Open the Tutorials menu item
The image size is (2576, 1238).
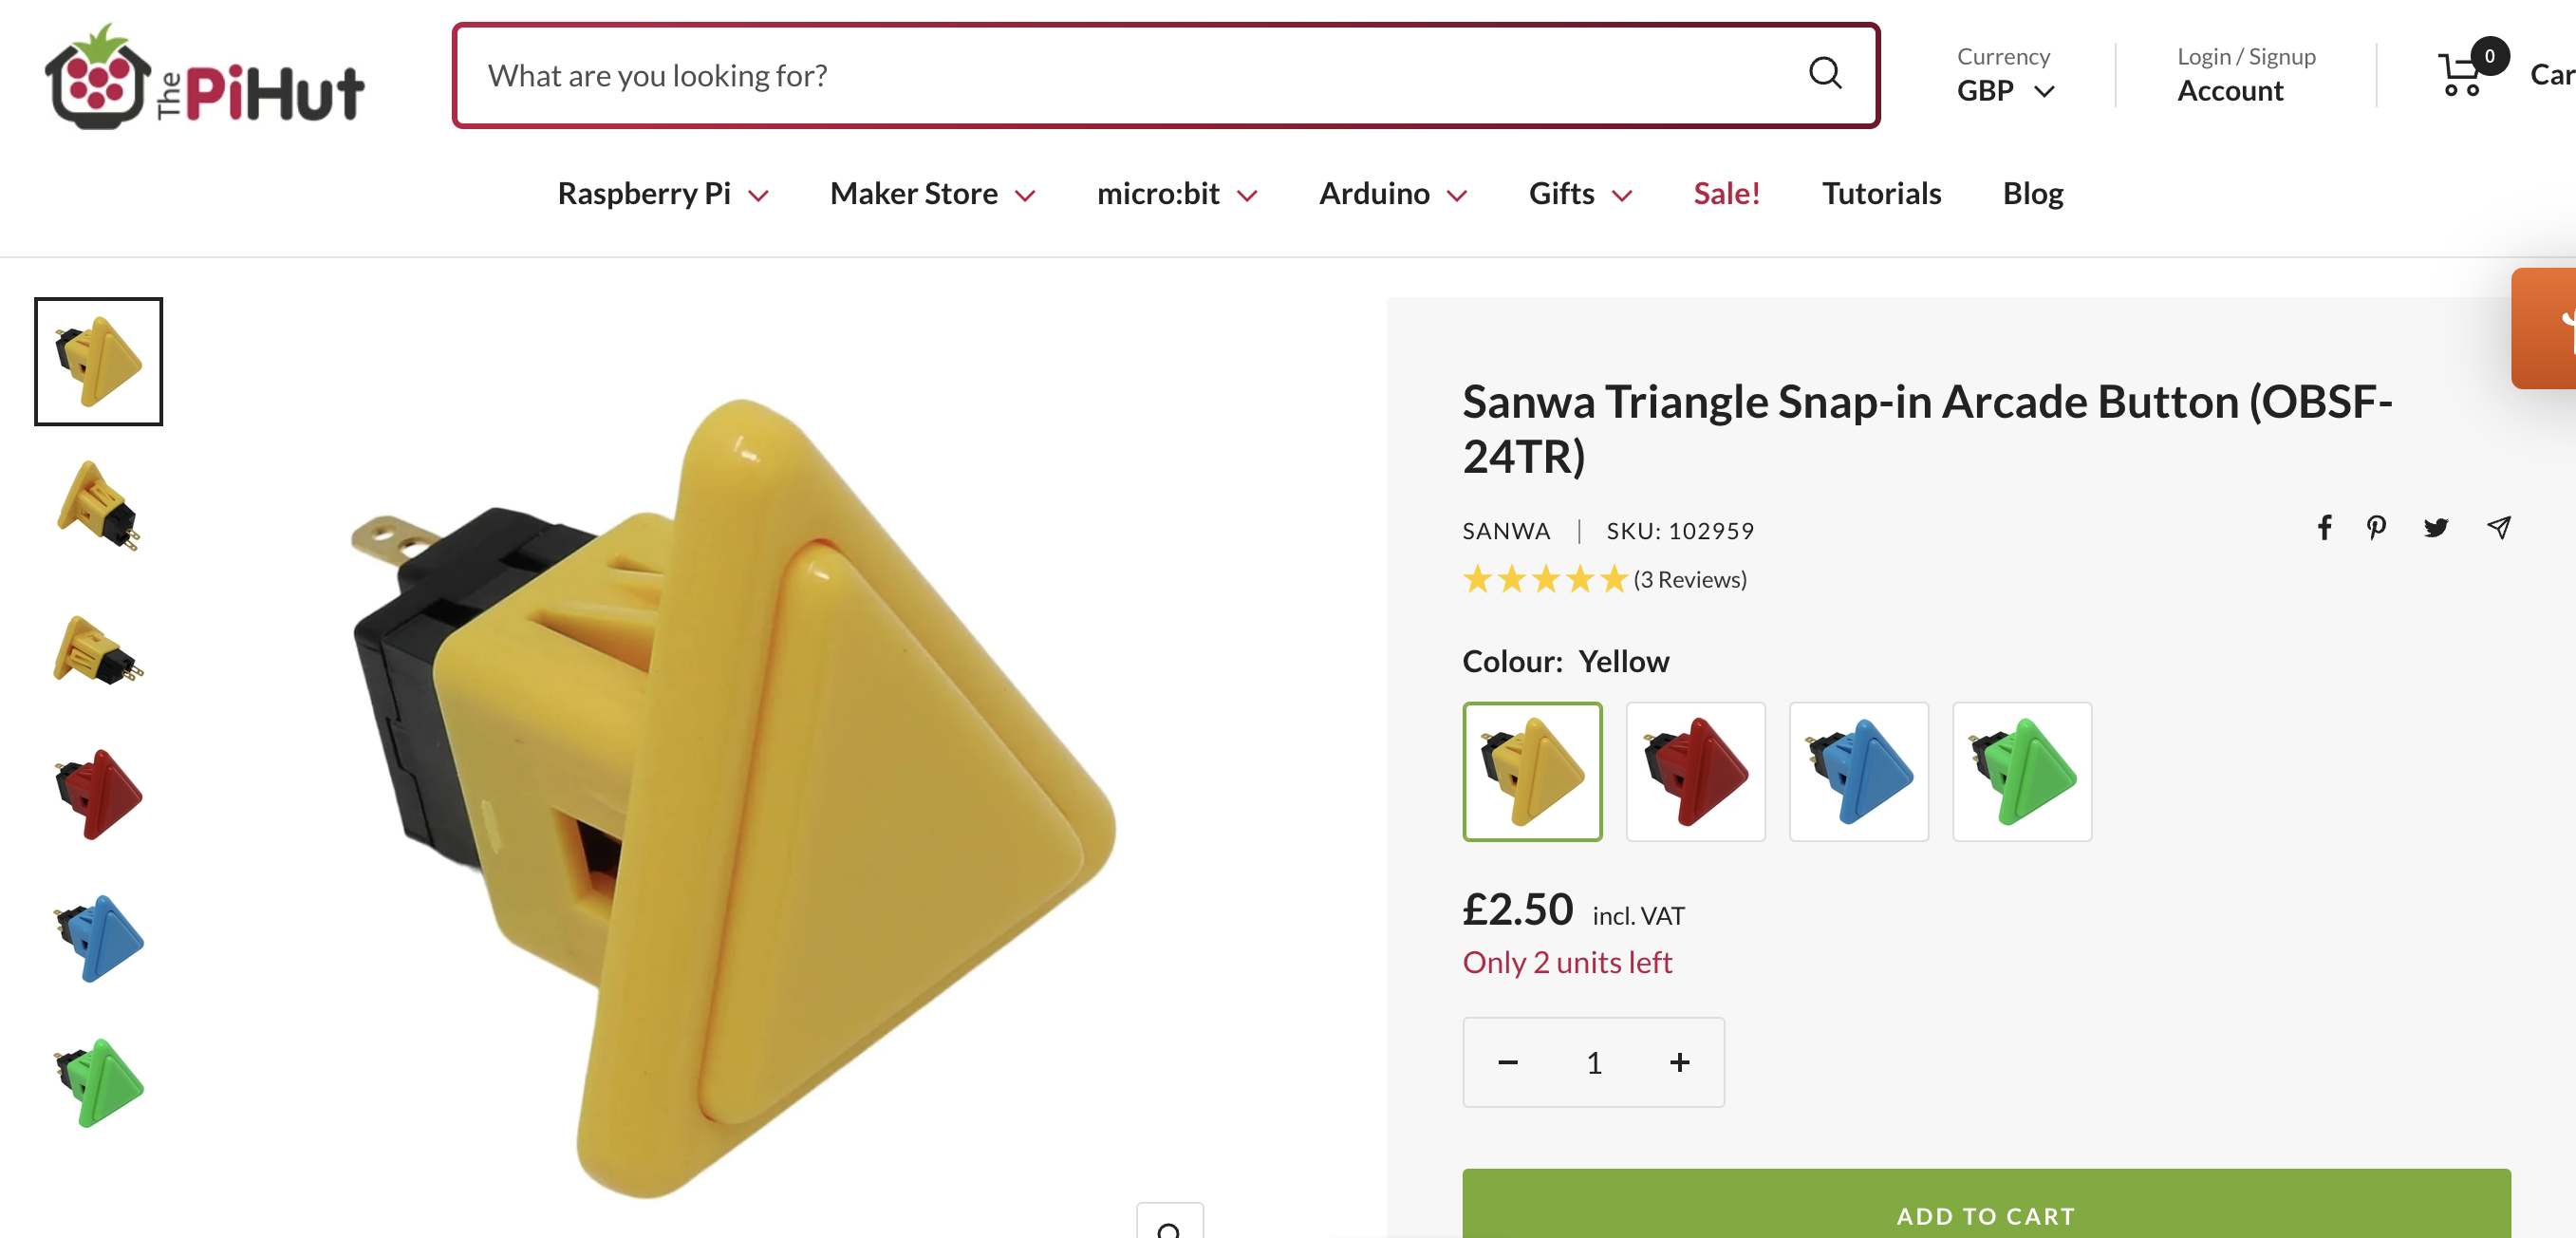pyautogui.click(x=1881, y=194)
